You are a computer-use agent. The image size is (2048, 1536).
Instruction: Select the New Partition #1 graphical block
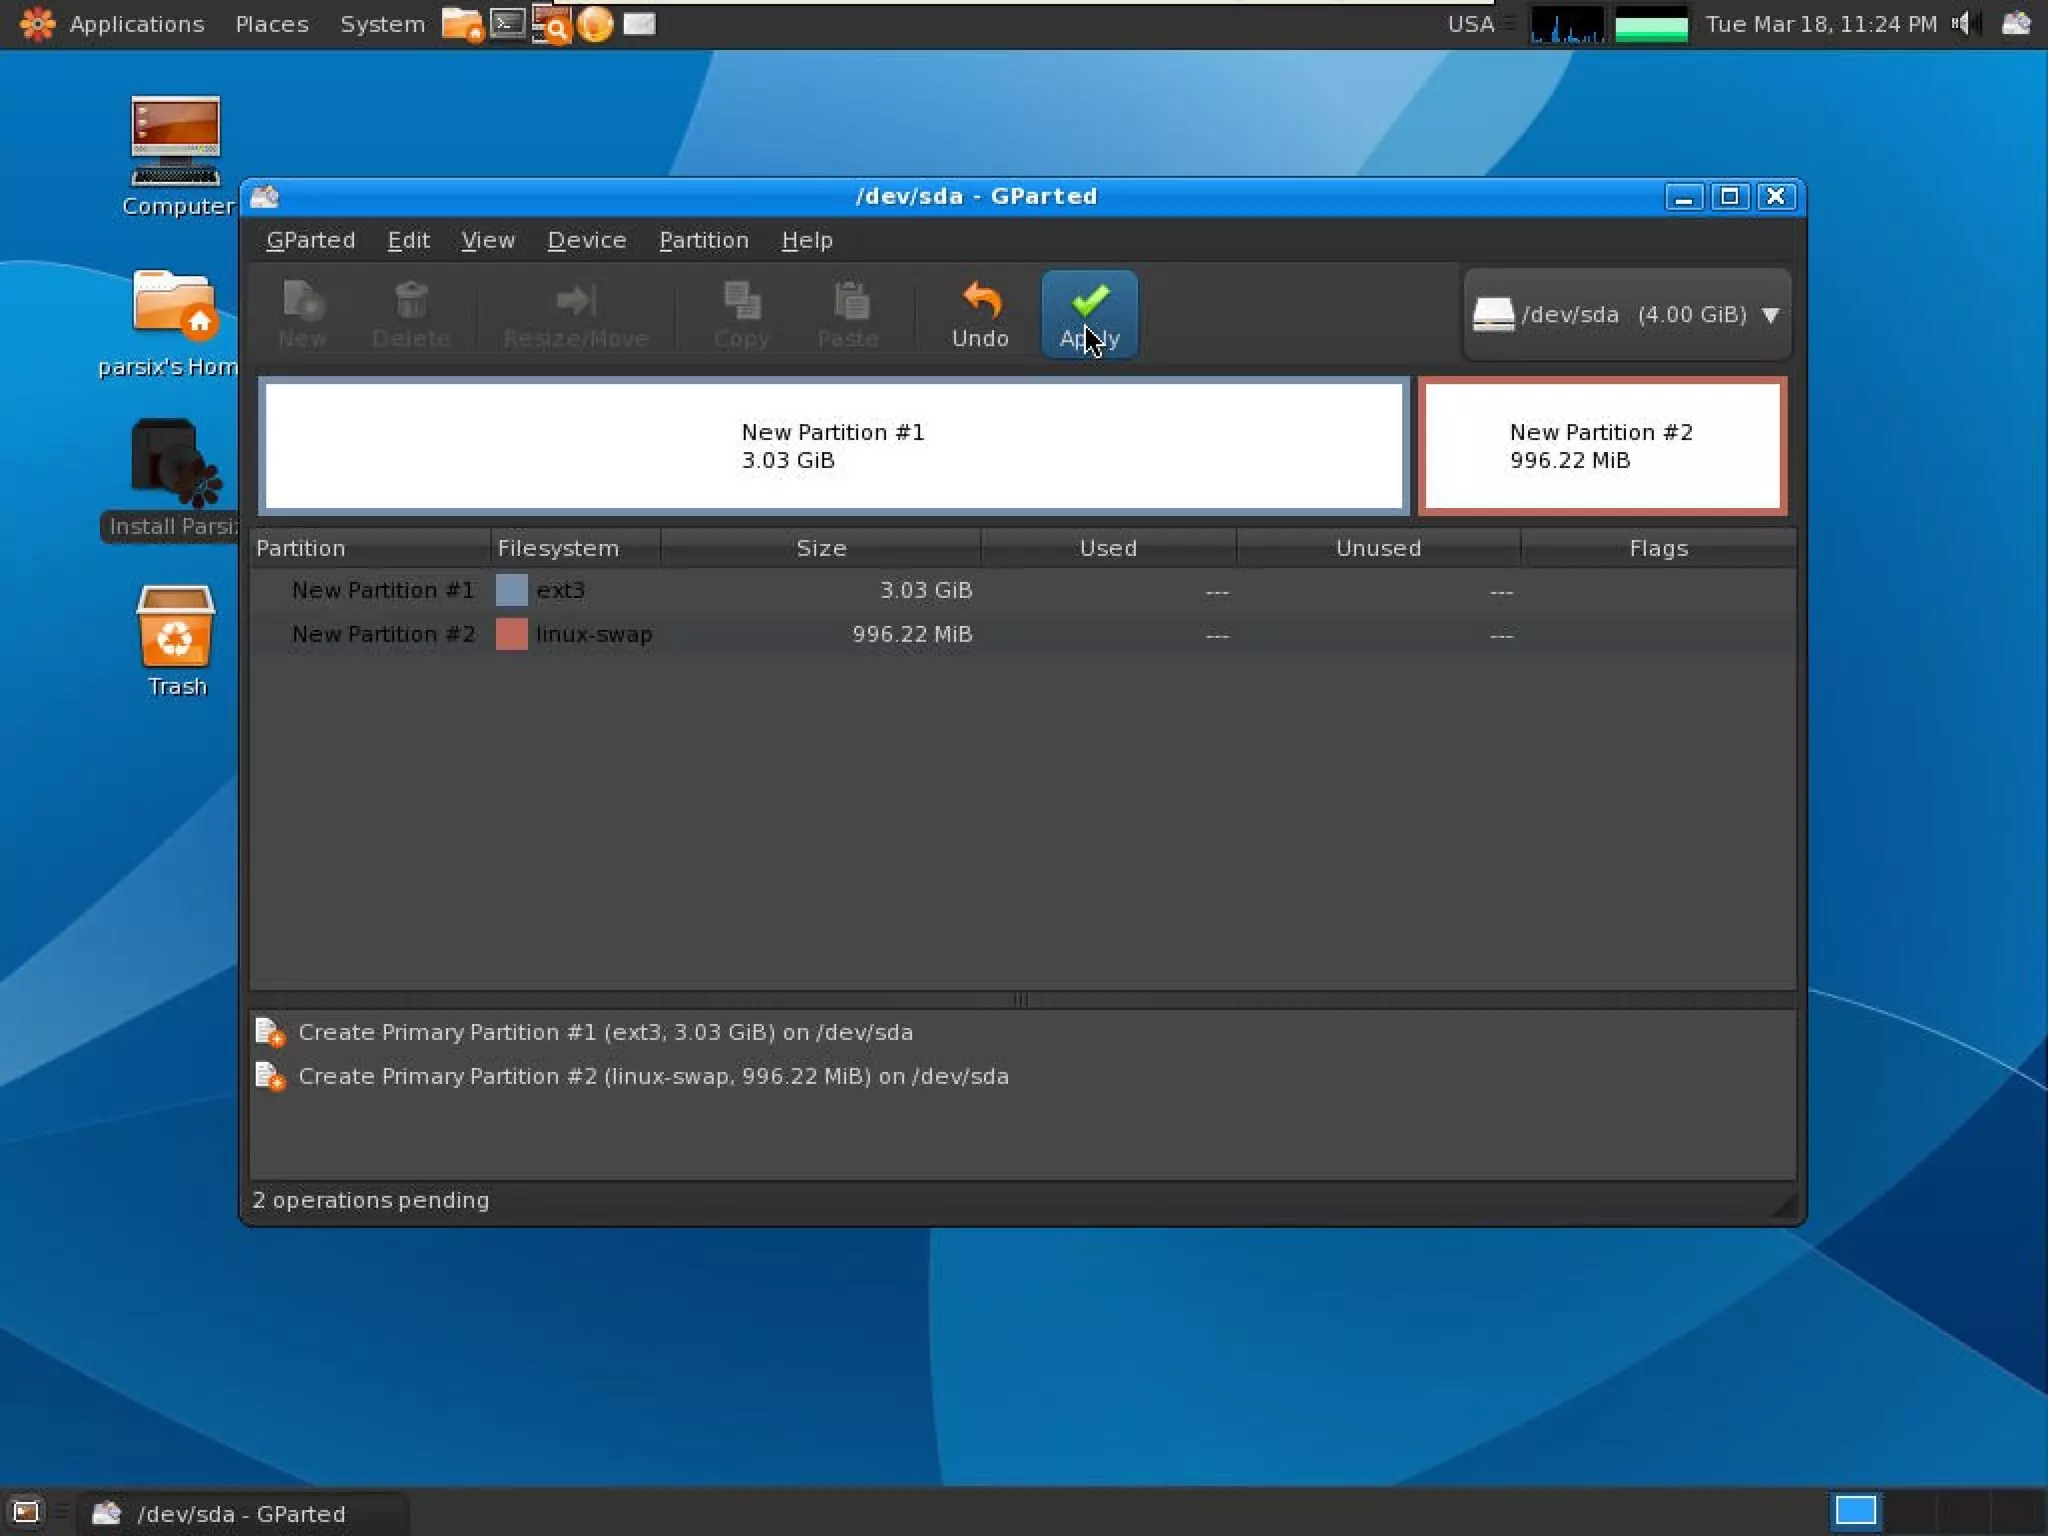[833, 446]
